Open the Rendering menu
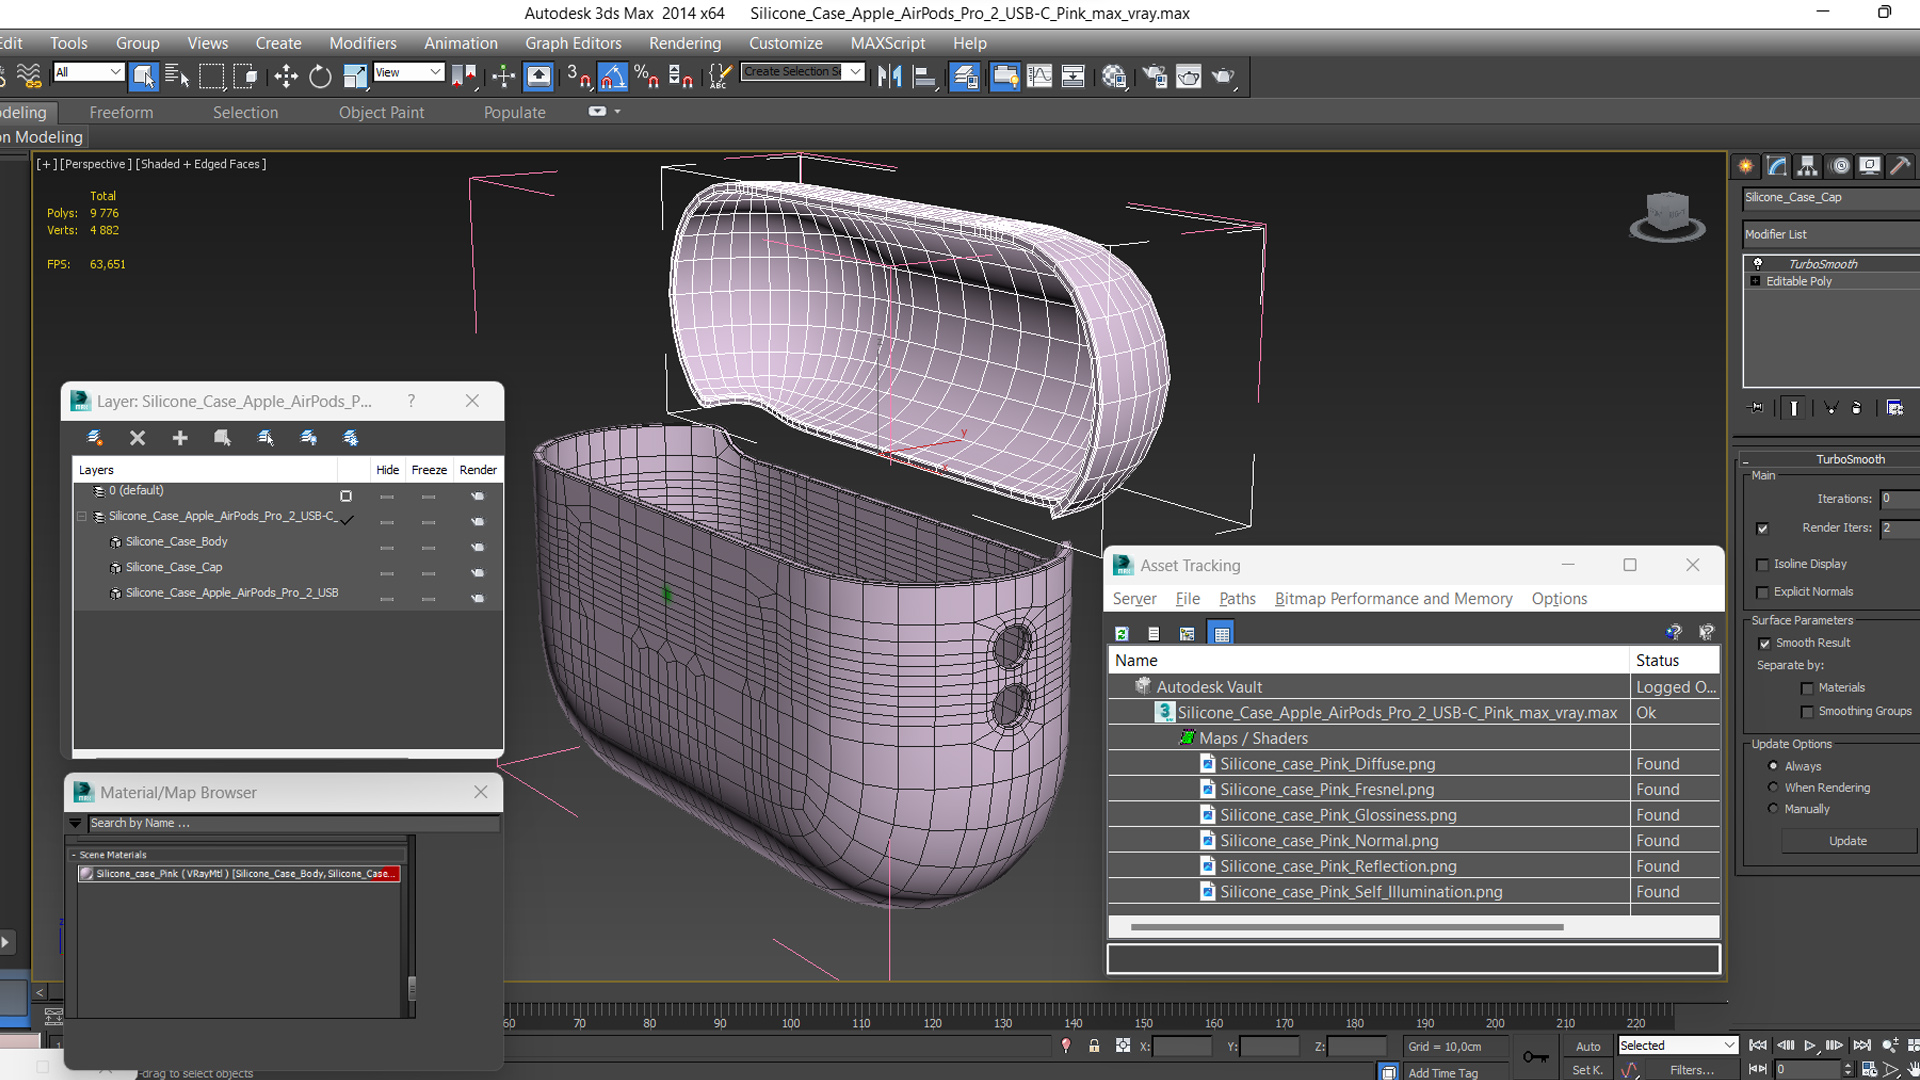Image resolution: width=1920 pixels, height=1080 pixels. (x=684, y=43)
